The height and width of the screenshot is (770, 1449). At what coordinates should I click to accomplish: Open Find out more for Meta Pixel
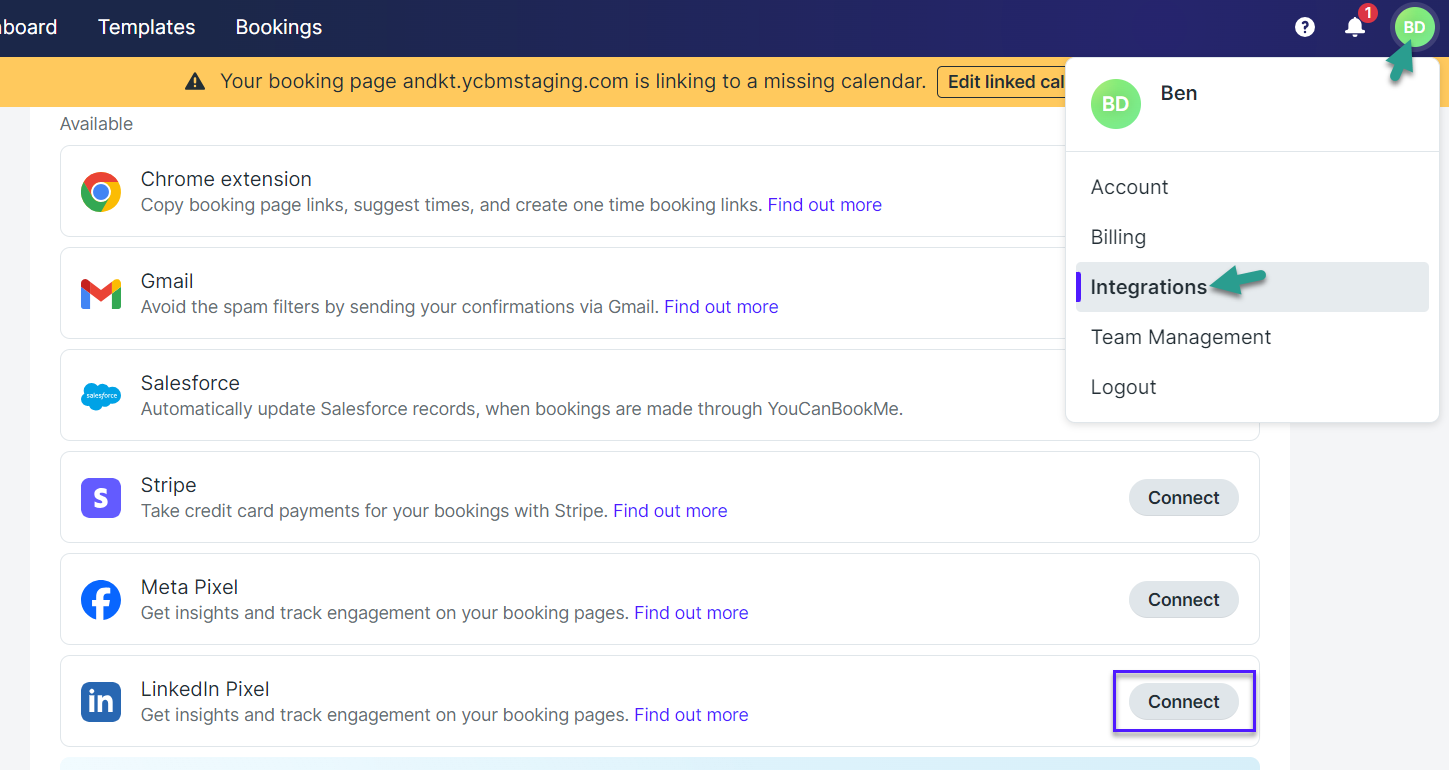691,613
